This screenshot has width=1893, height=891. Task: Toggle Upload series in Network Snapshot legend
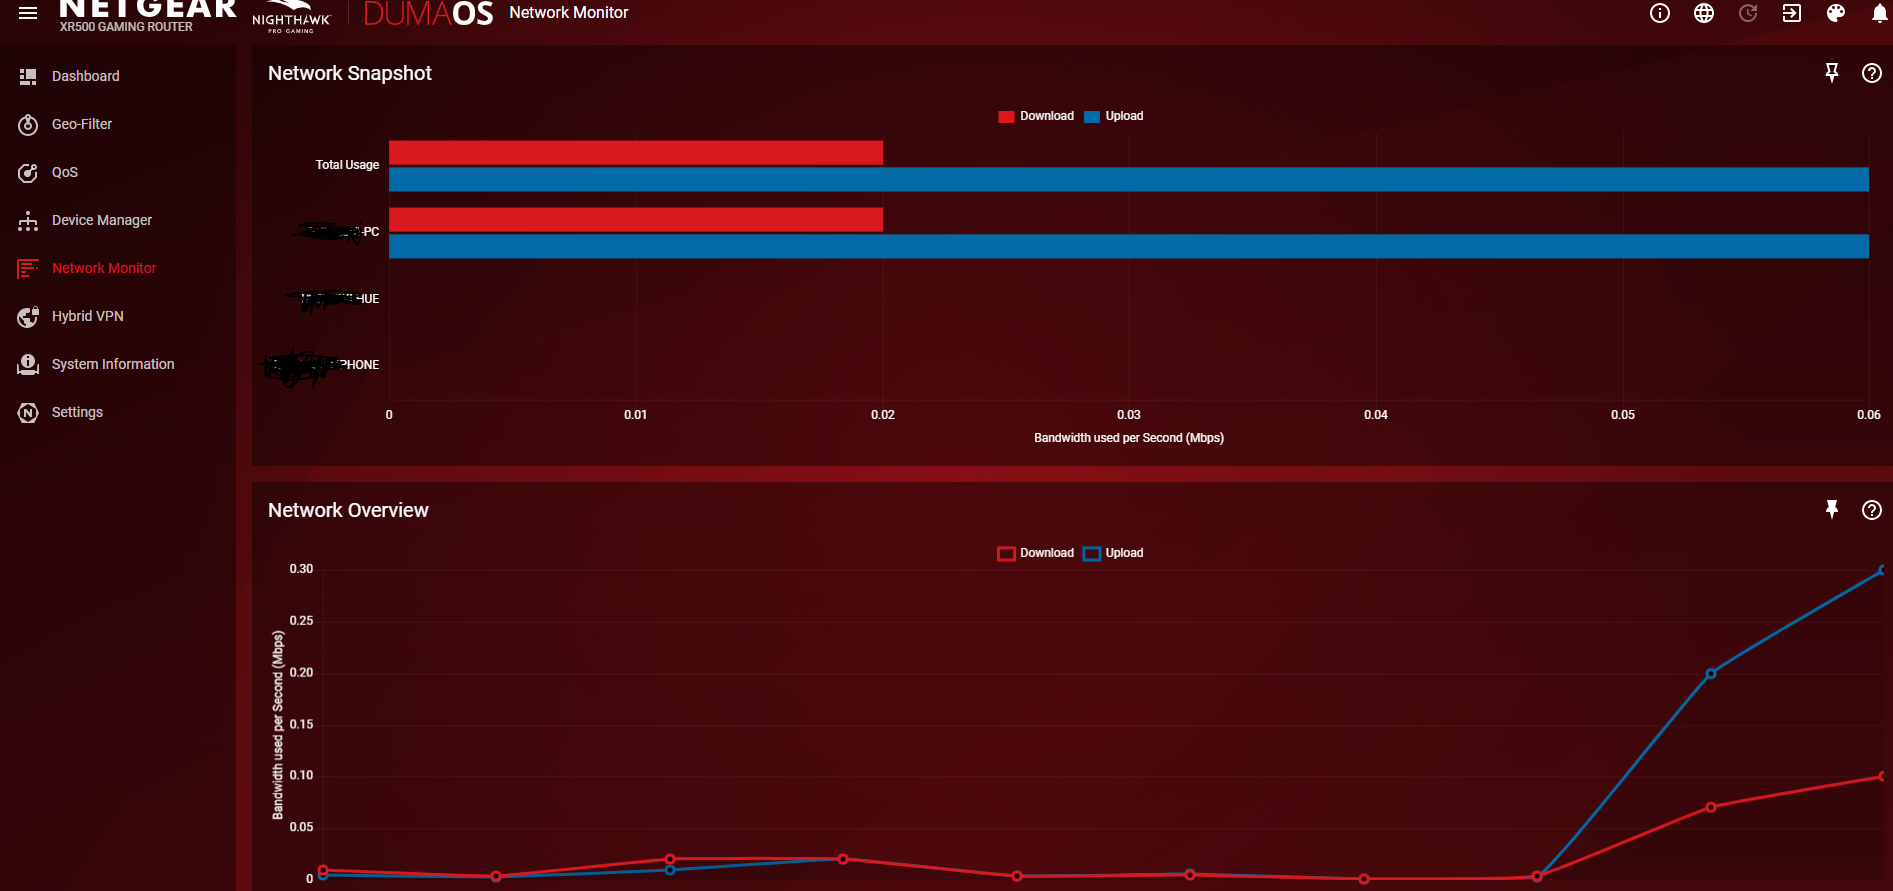click(1114, 116)
